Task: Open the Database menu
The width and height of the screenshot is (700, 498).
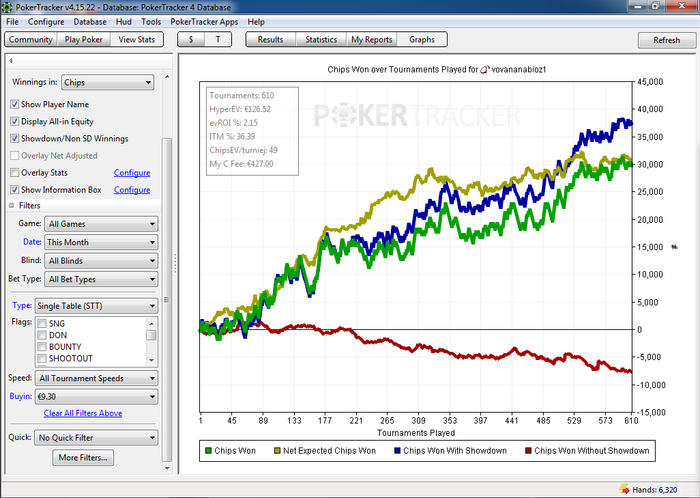Action: pos(90,22)
